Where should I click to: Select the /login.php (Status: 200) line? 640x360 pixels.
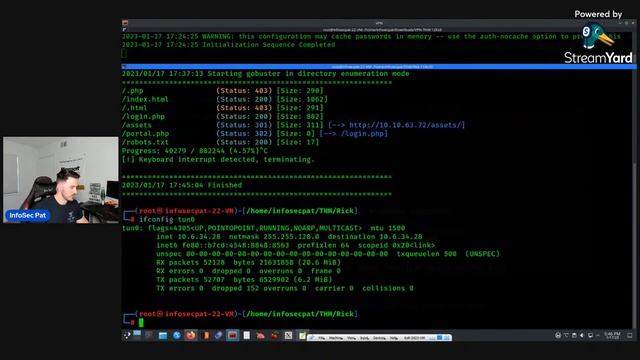(222, 116)
